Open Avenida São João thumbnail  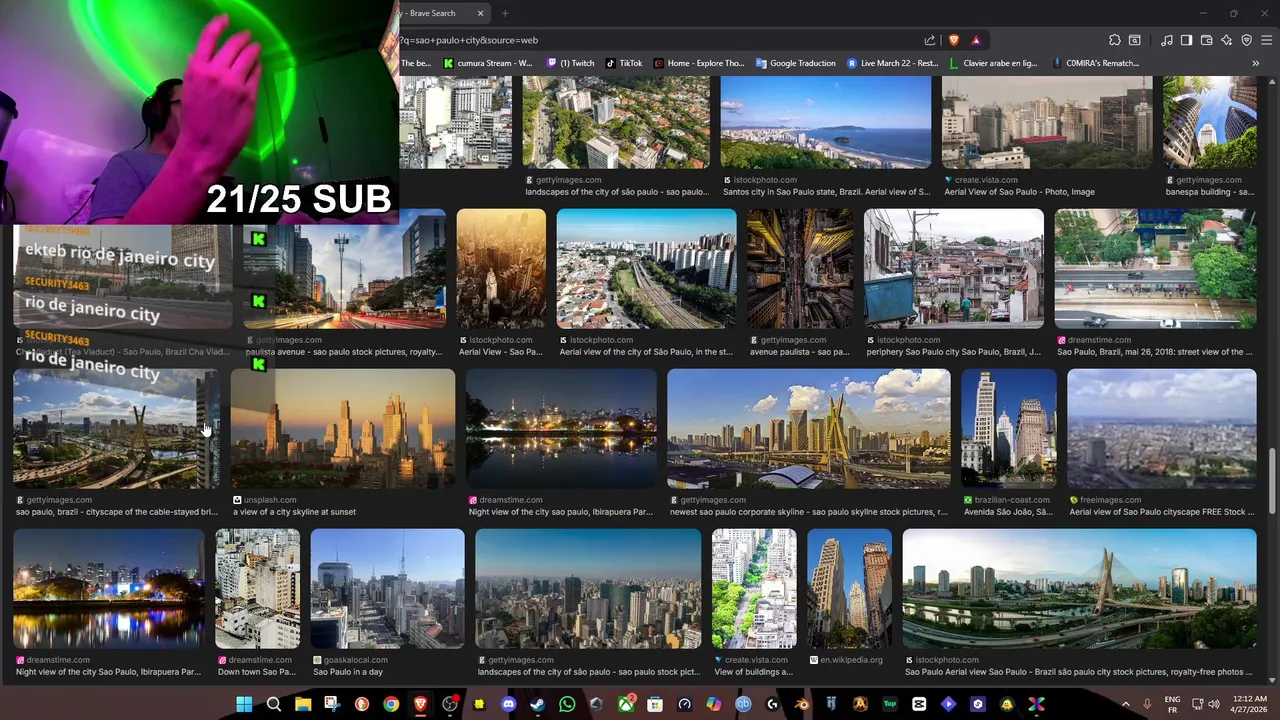coord(1008,428)
